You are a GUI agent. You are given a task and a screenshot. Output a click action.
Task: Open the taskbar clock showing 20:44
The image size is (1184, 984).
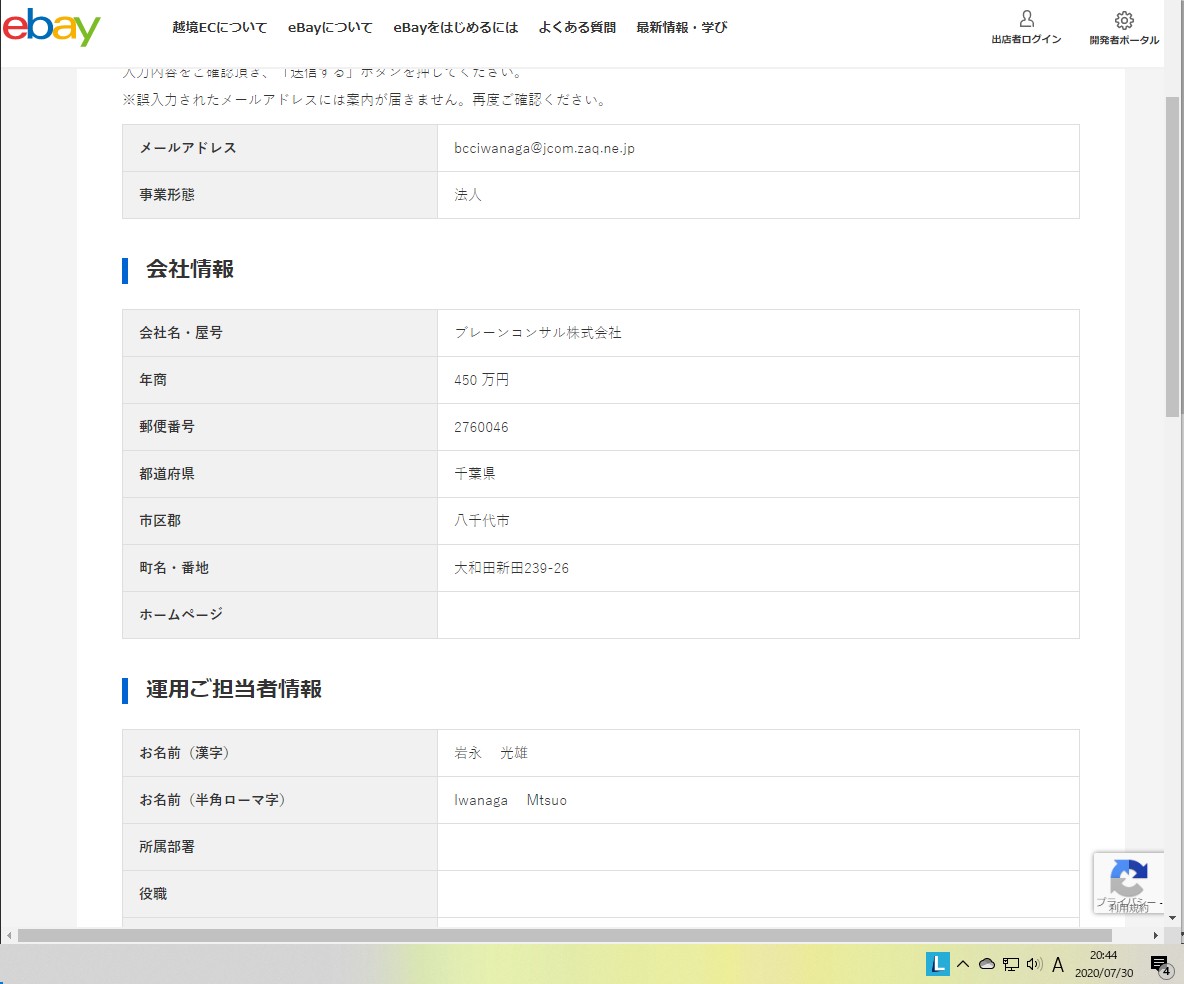pos(1104,964)
